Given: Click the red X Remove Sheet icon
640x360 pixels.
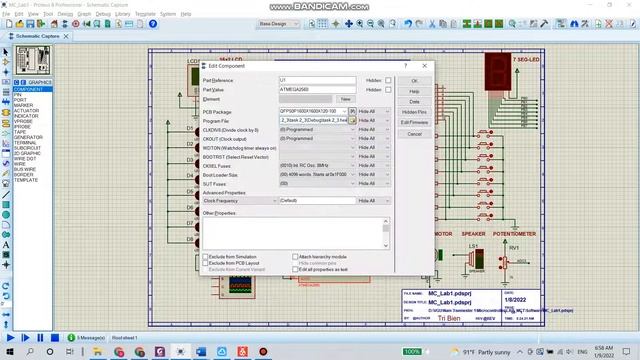Looking at the screenshot, I should [x=609, y=24].
